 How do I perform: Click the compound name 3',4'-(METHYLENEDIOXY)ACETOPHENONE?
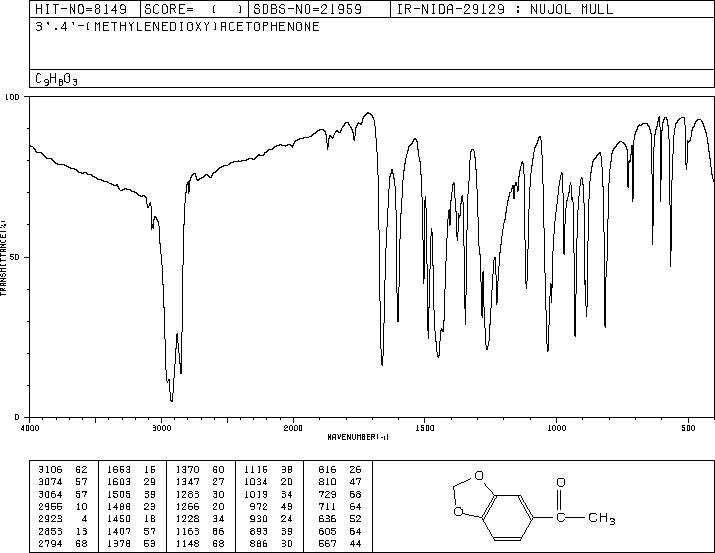click(x=177, y=26)
